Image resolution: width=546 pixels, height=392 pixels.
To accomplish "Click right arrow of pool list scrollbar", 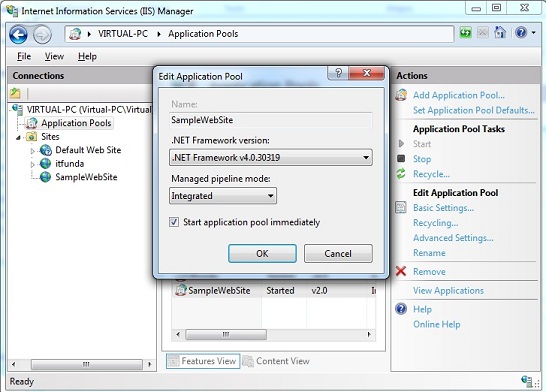I will 369,335.
